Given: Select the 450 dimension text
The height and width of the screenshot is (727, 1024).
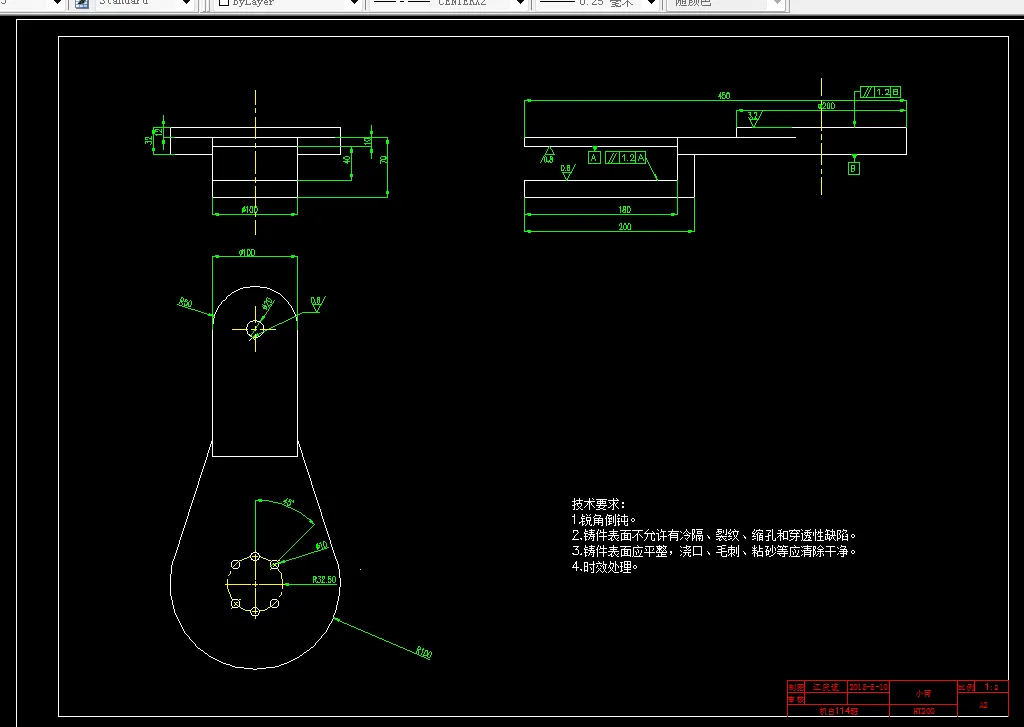Looking at the screenshot, I should click(x=724, y=95).
